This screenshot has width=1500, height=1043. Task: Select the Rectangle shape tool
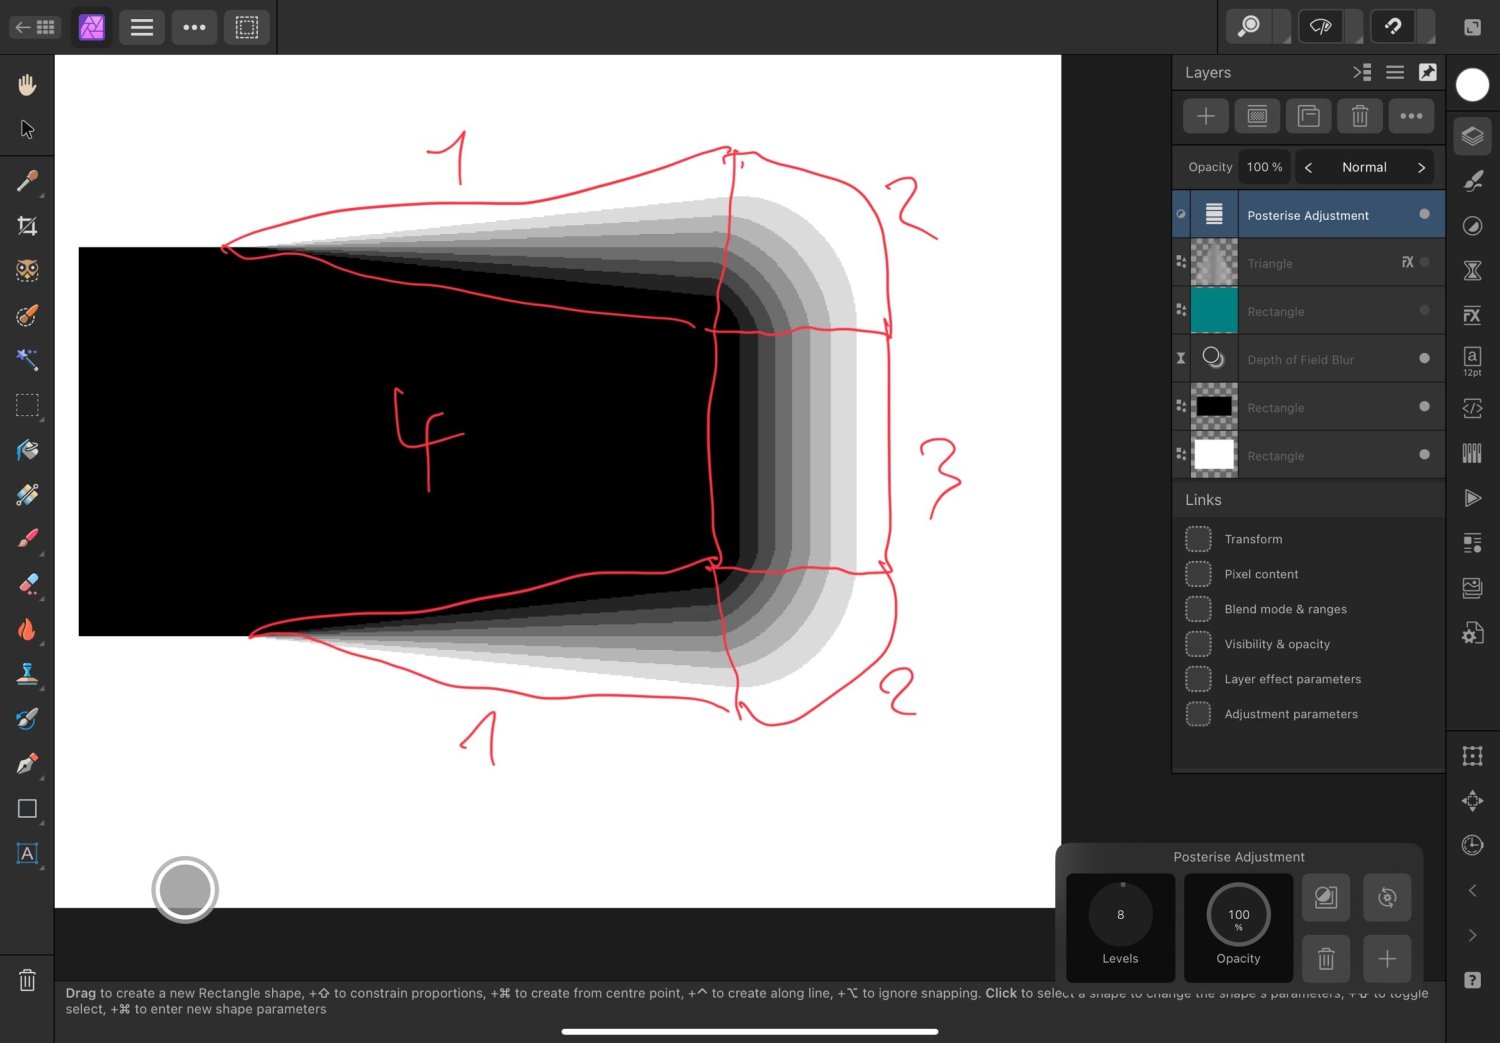point(27,808)
